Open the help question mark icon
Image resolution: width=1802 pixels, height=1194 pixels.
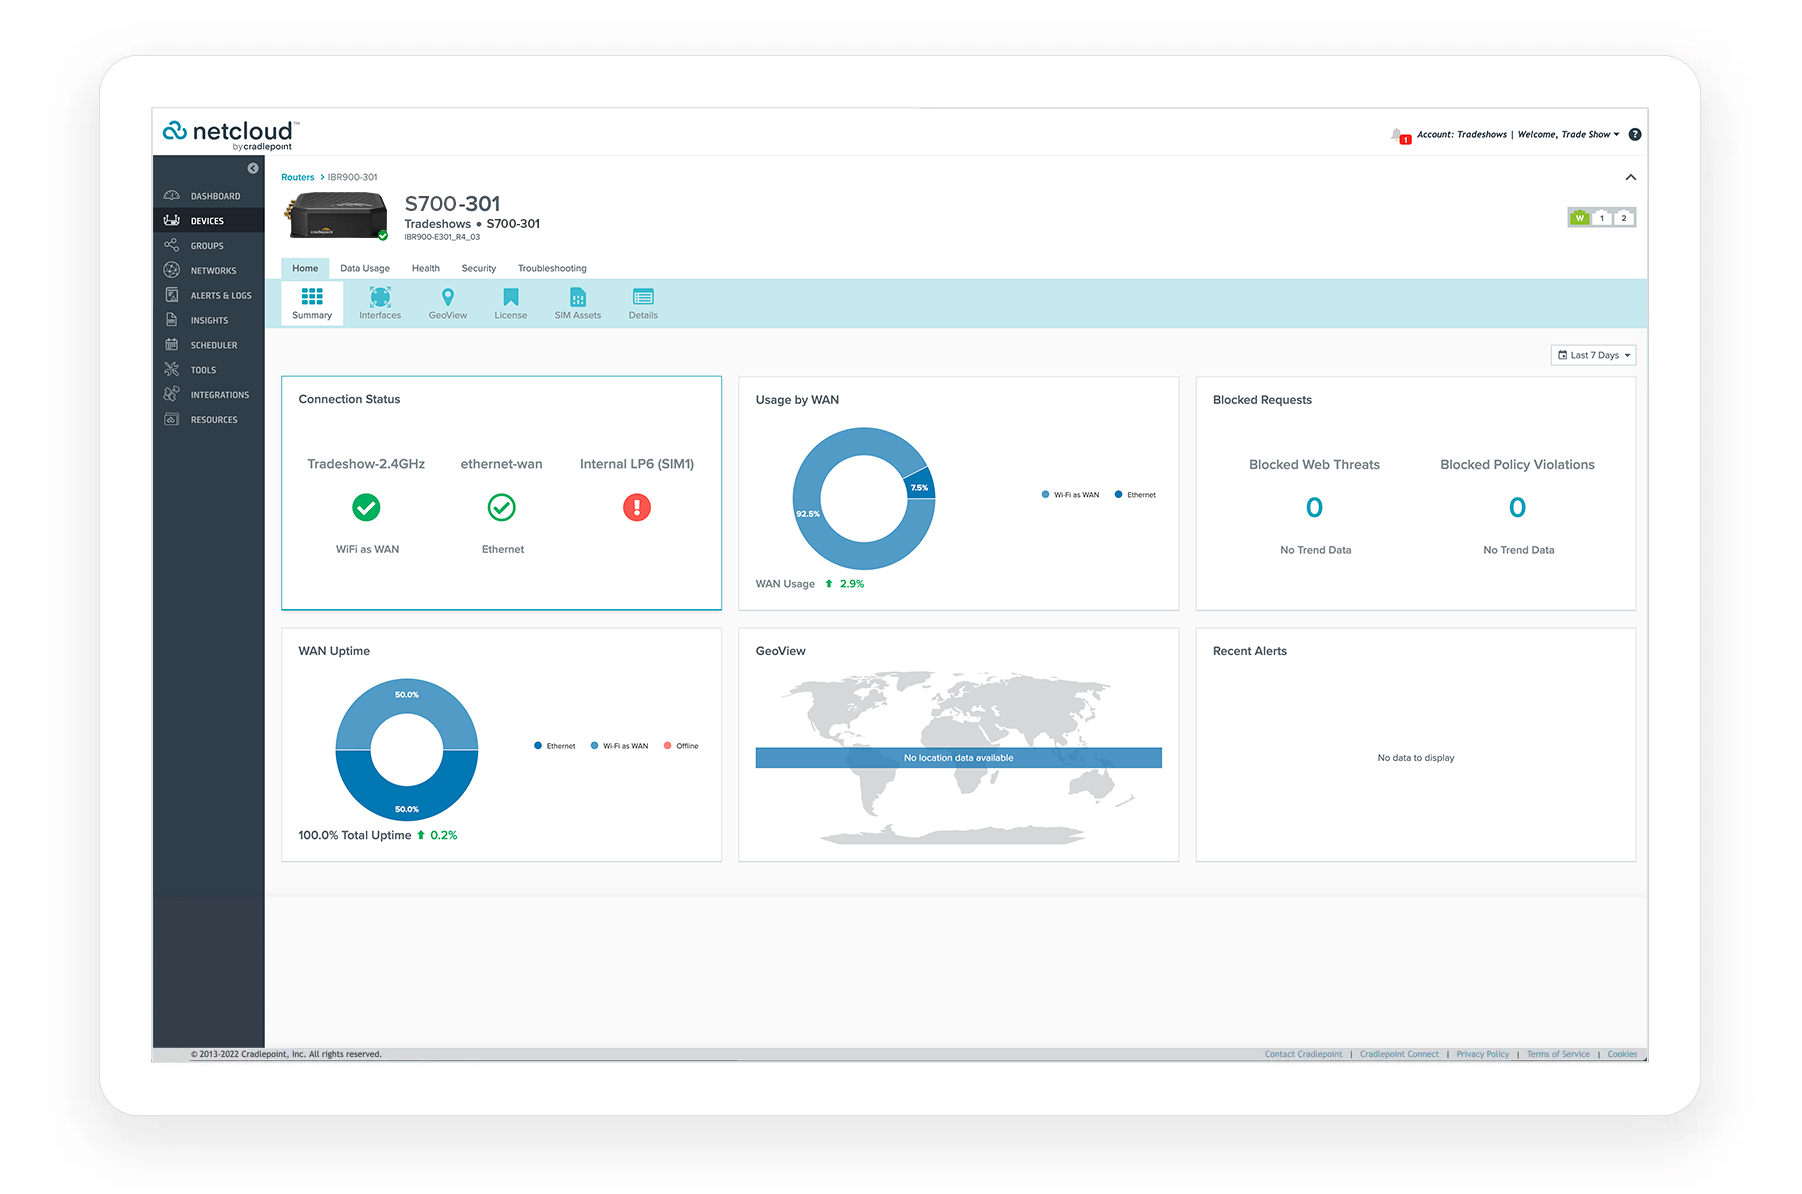(x=1635, y=134)
